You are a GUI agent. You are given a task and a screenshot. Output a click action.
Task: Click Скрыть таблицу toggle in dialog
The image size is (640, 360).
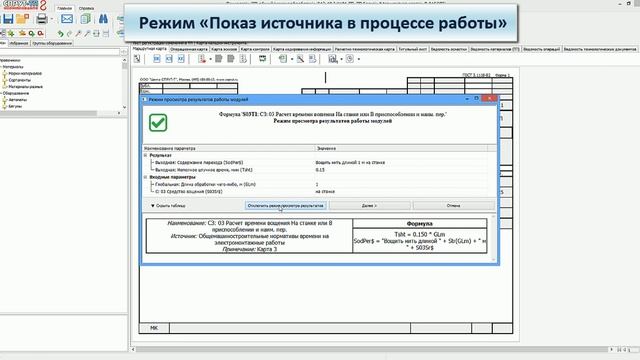168,206
